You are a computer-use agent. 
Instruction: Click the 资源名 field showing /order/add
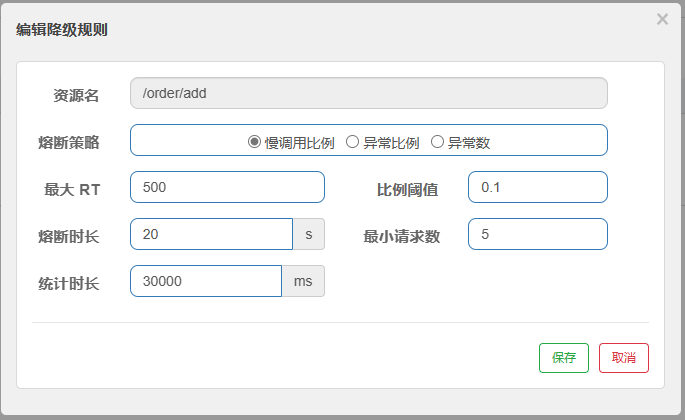coord(369,93)
